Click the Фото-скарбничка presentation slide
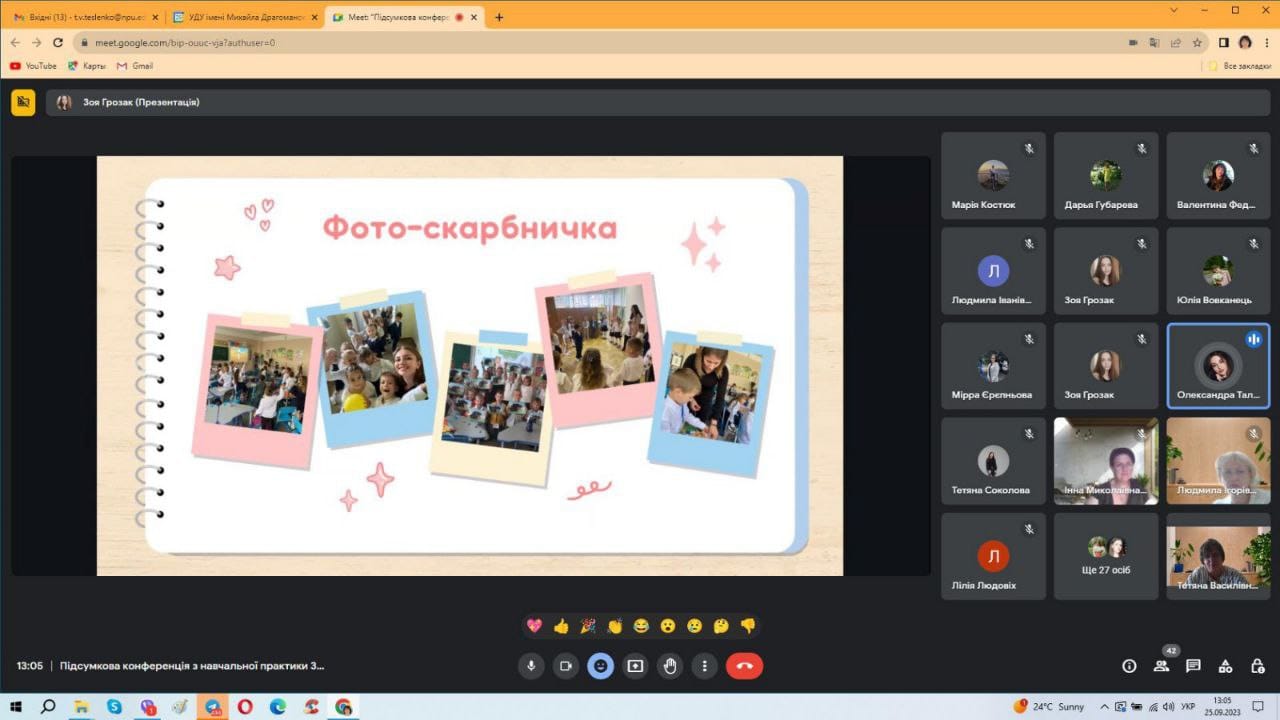This screenshot has height=720, width=1280. tap(470, 366)
